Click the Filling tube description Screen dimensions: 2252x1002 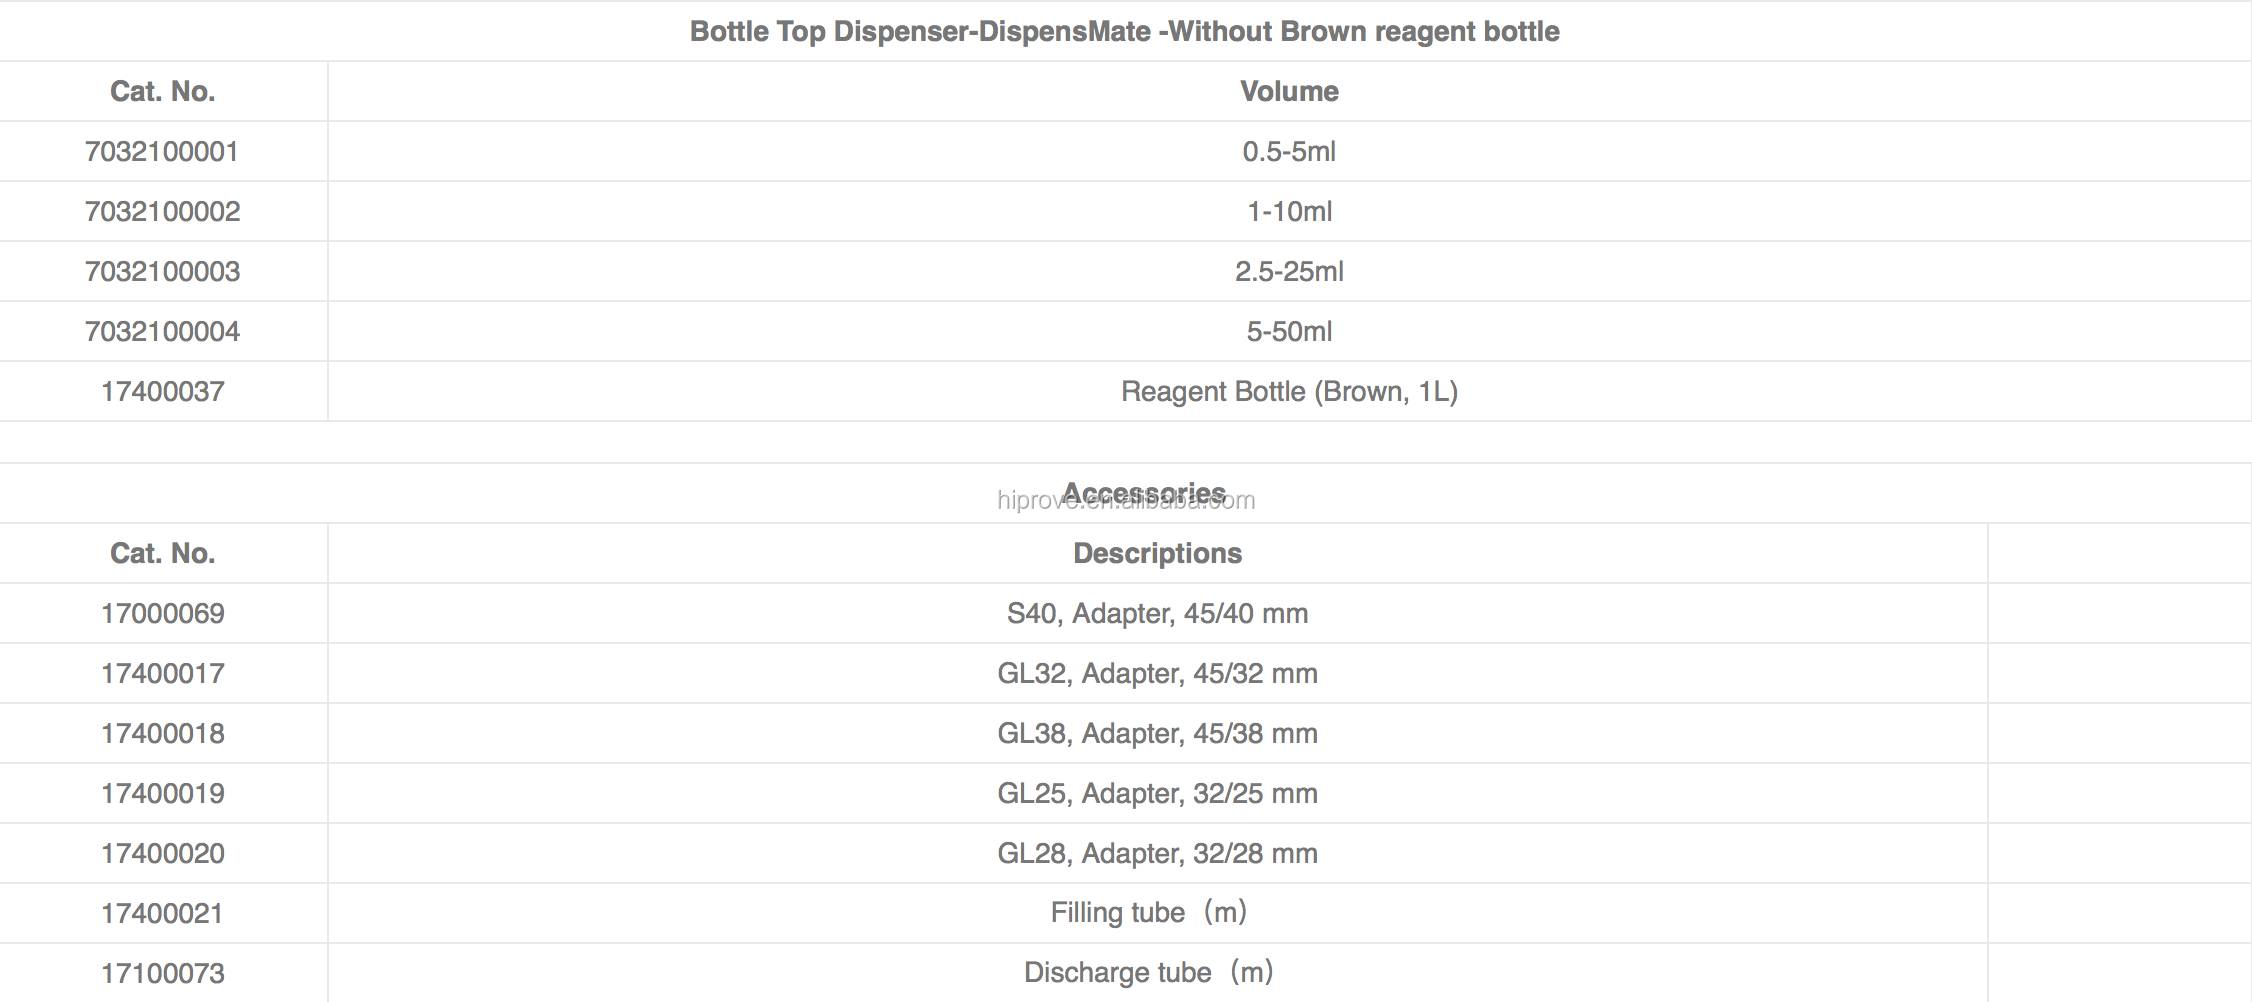click(x=1148, y=913)
